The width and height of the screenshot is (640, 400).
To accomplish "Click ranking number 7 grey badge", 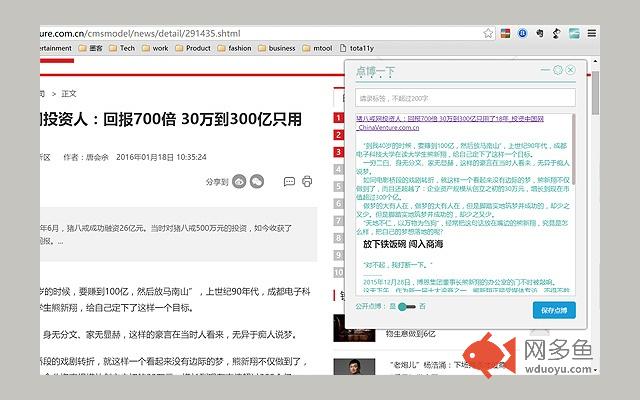I will pyautogui.click(x=339, y=221).
